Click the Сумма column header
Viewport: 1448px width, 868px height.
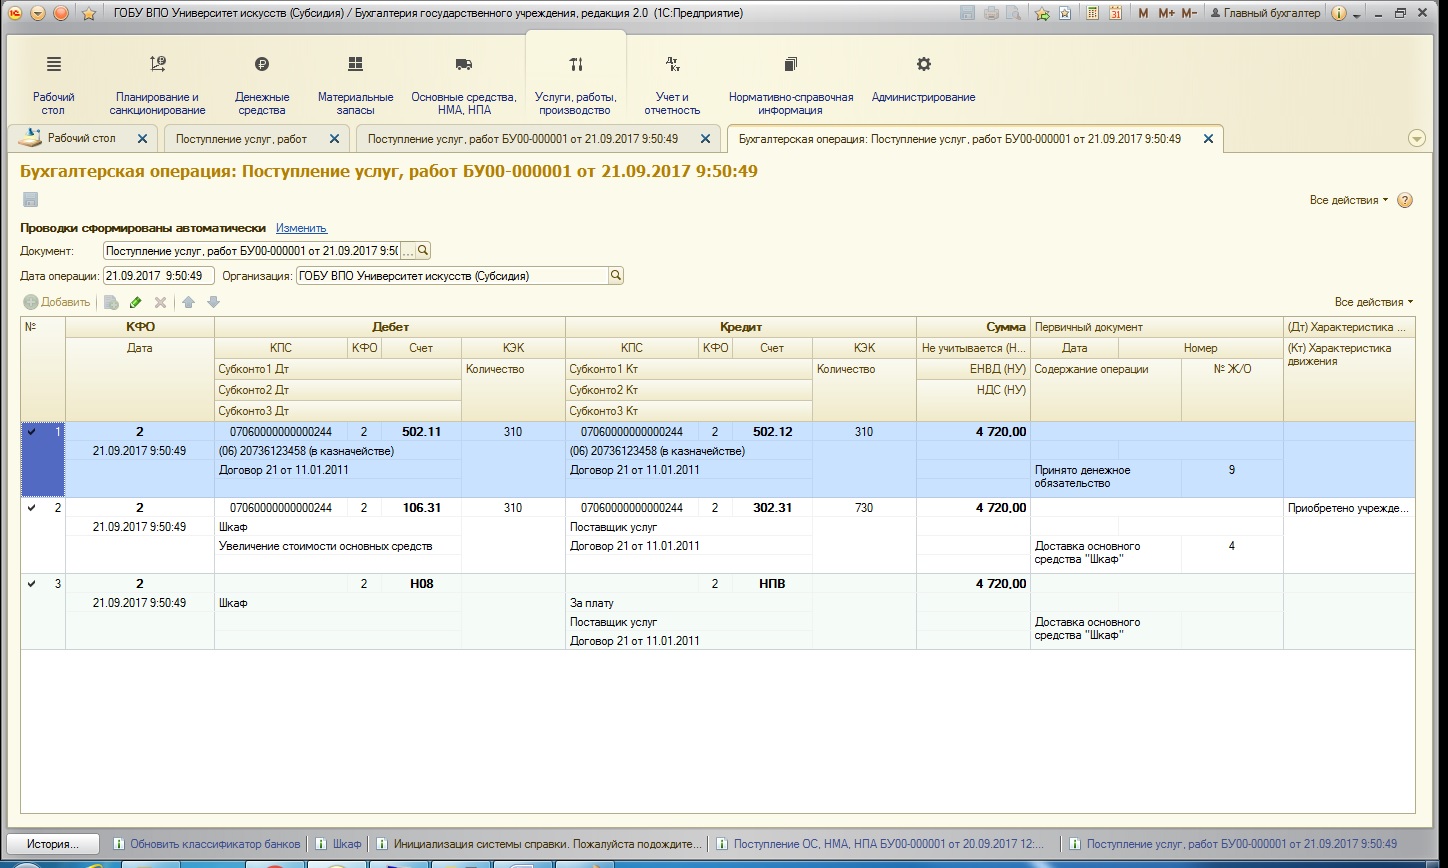(x=973, y=327)
